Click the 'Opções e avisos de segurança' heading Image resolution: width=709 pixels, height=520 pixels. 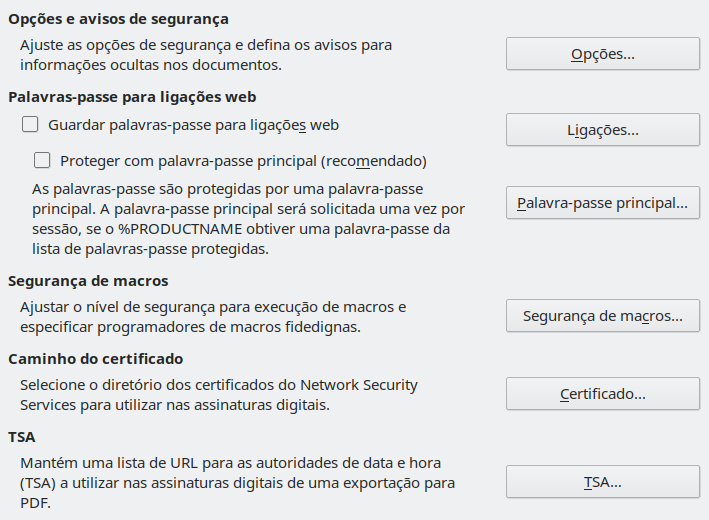click(x=118, y=19)
